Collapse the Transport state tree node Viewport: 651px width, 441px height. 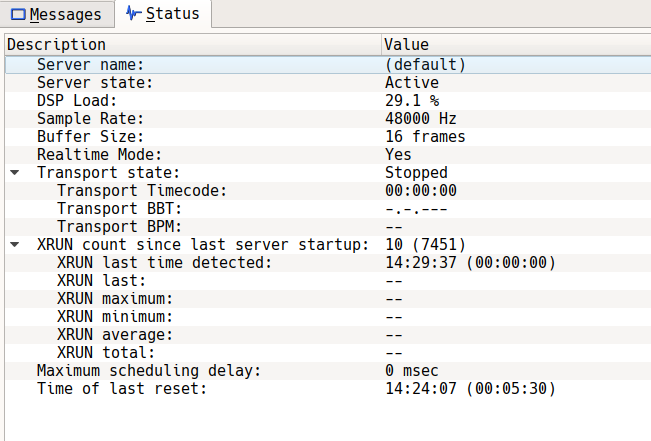(14, 173)
